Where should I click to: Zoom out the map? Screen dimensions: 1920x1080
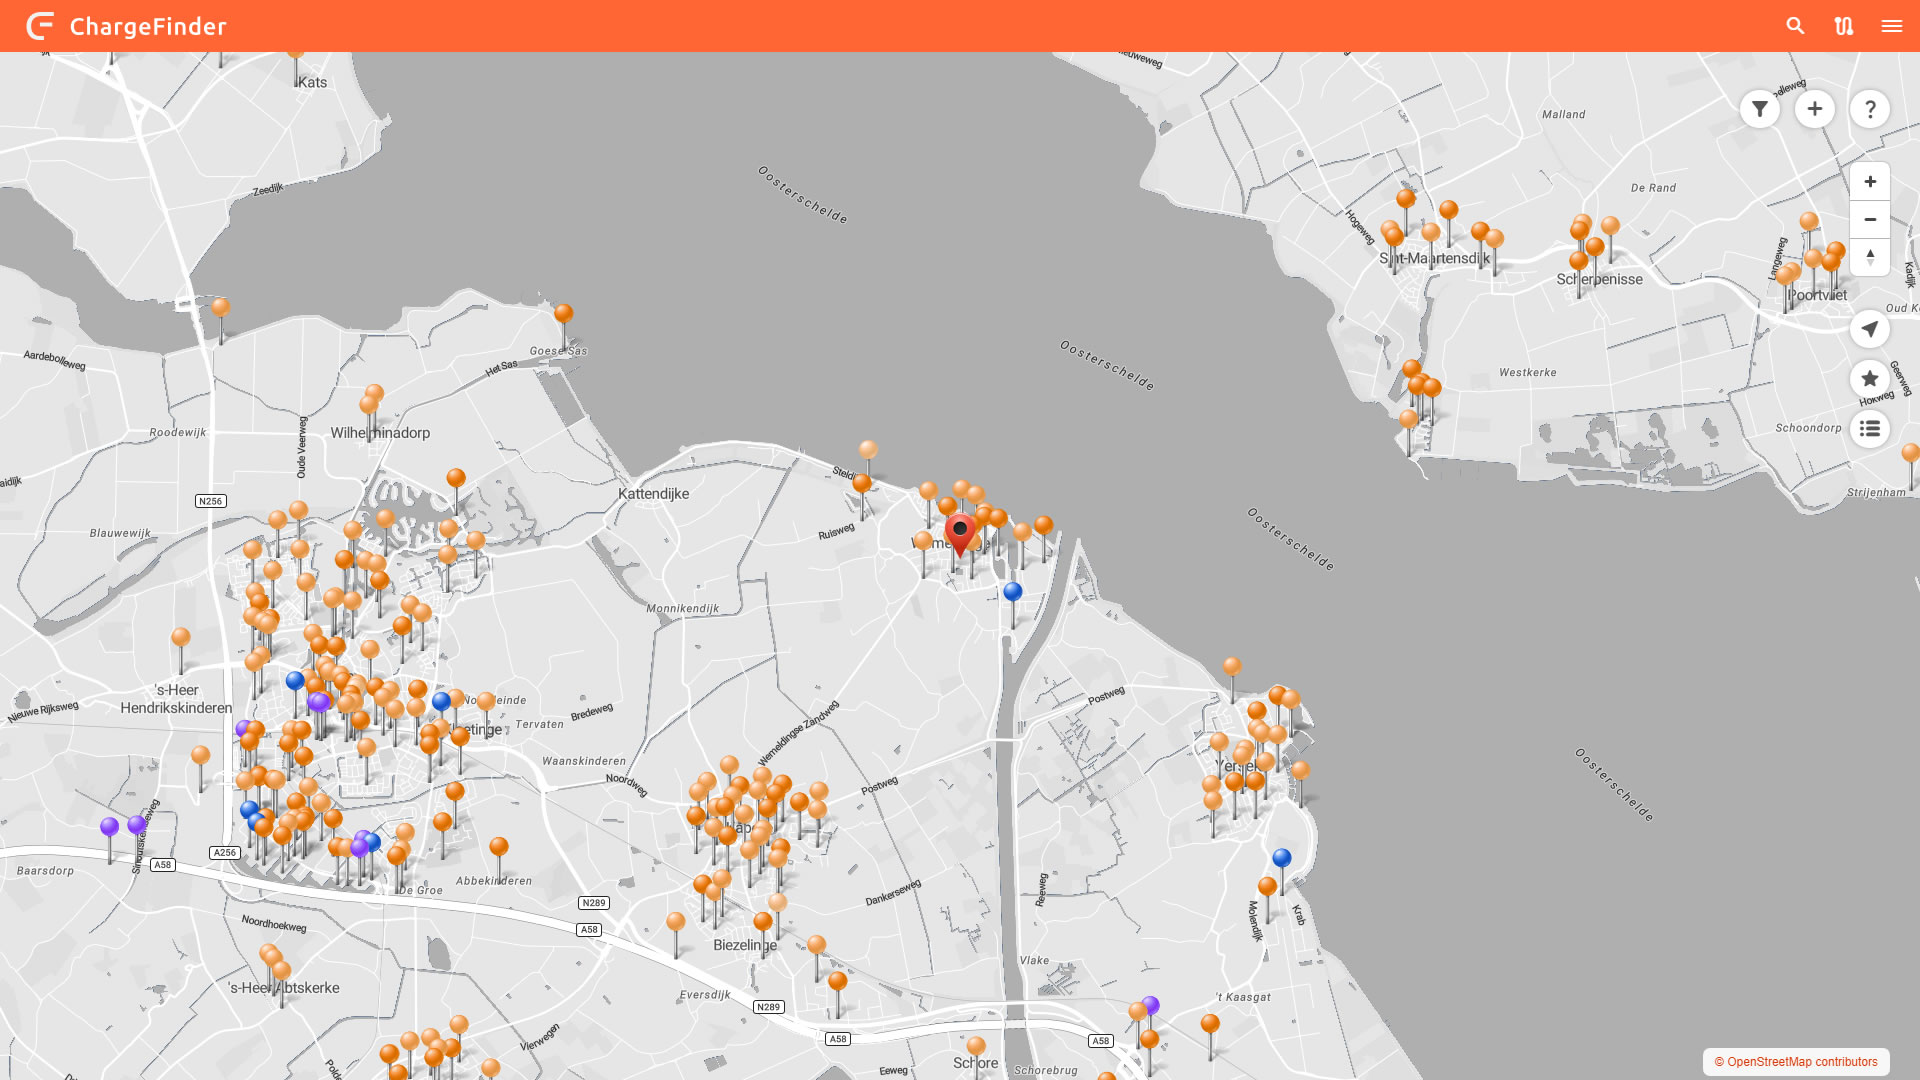(x=1869, y=220)
